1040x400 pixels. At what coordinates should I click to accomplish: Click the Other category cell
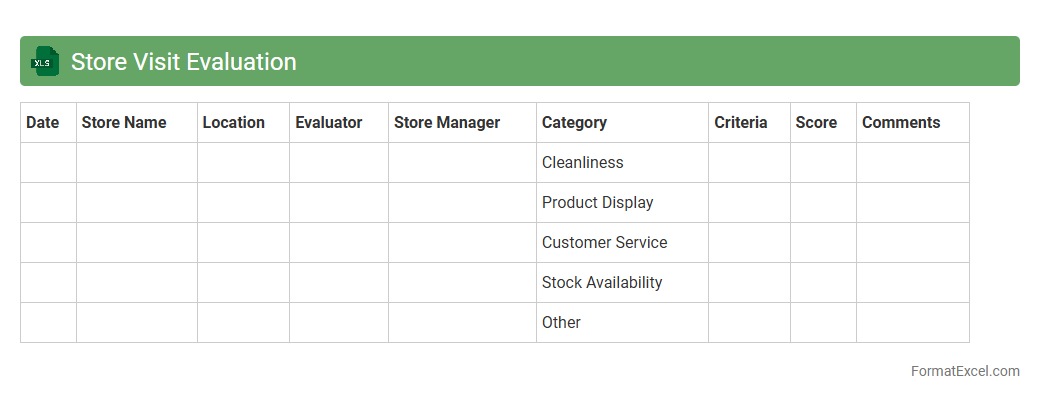562,323
